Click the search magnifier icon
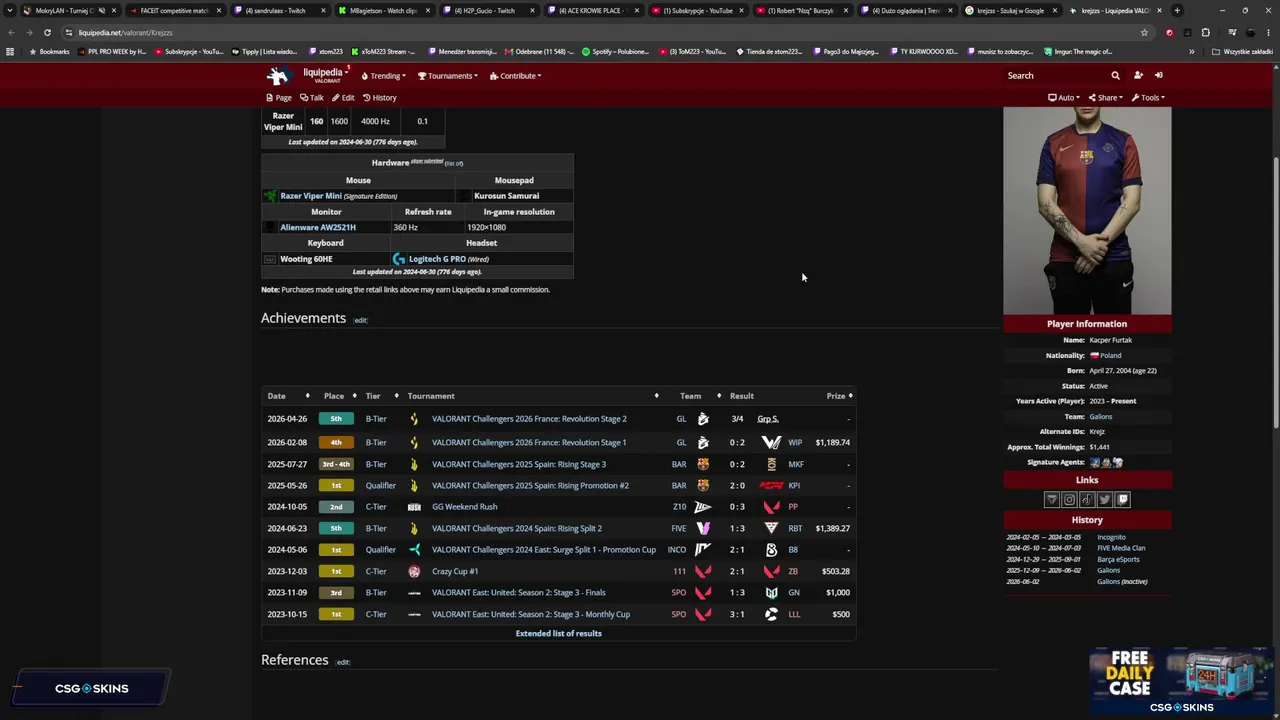 (1115, 75)
